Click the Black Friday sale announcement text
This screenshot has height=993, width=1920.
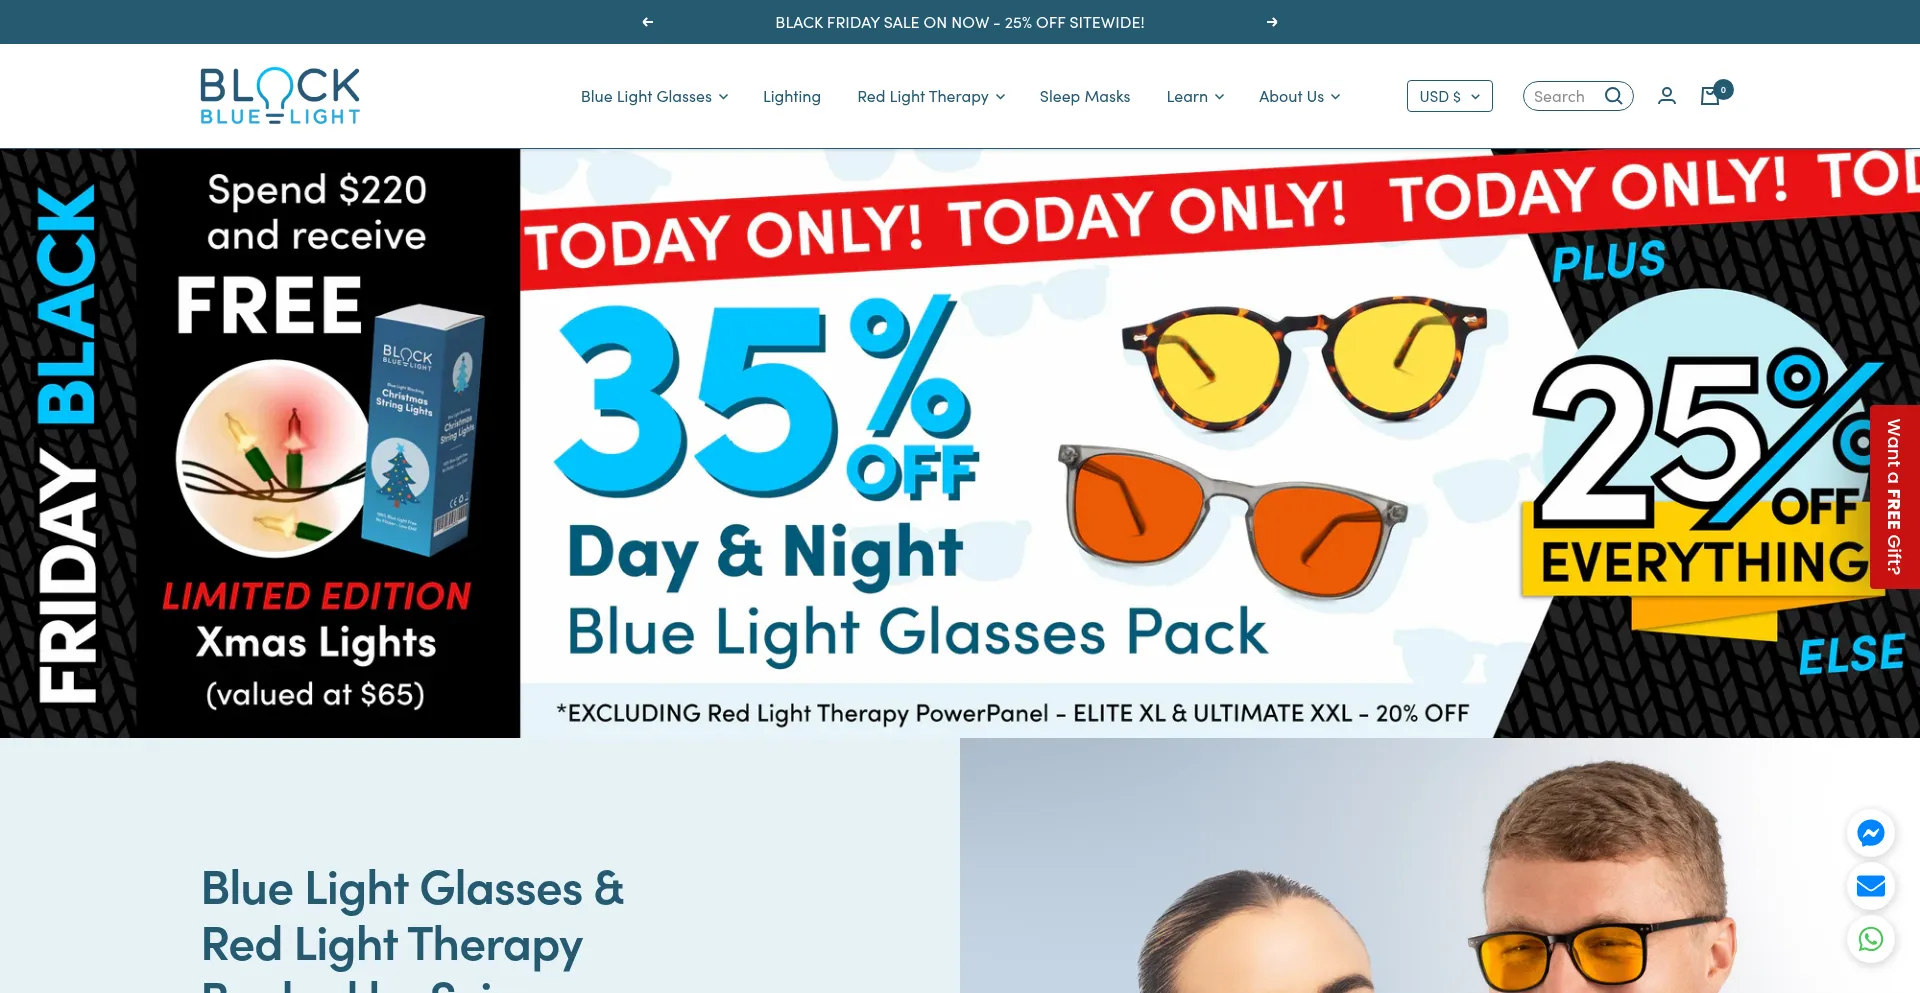960,22
